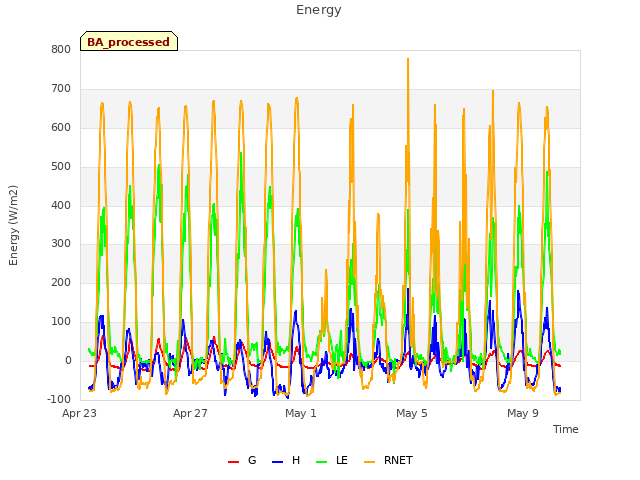Click the Apr 27 x-axis label
This screenshot has width=640, height=480.
(x=190, y=413)
